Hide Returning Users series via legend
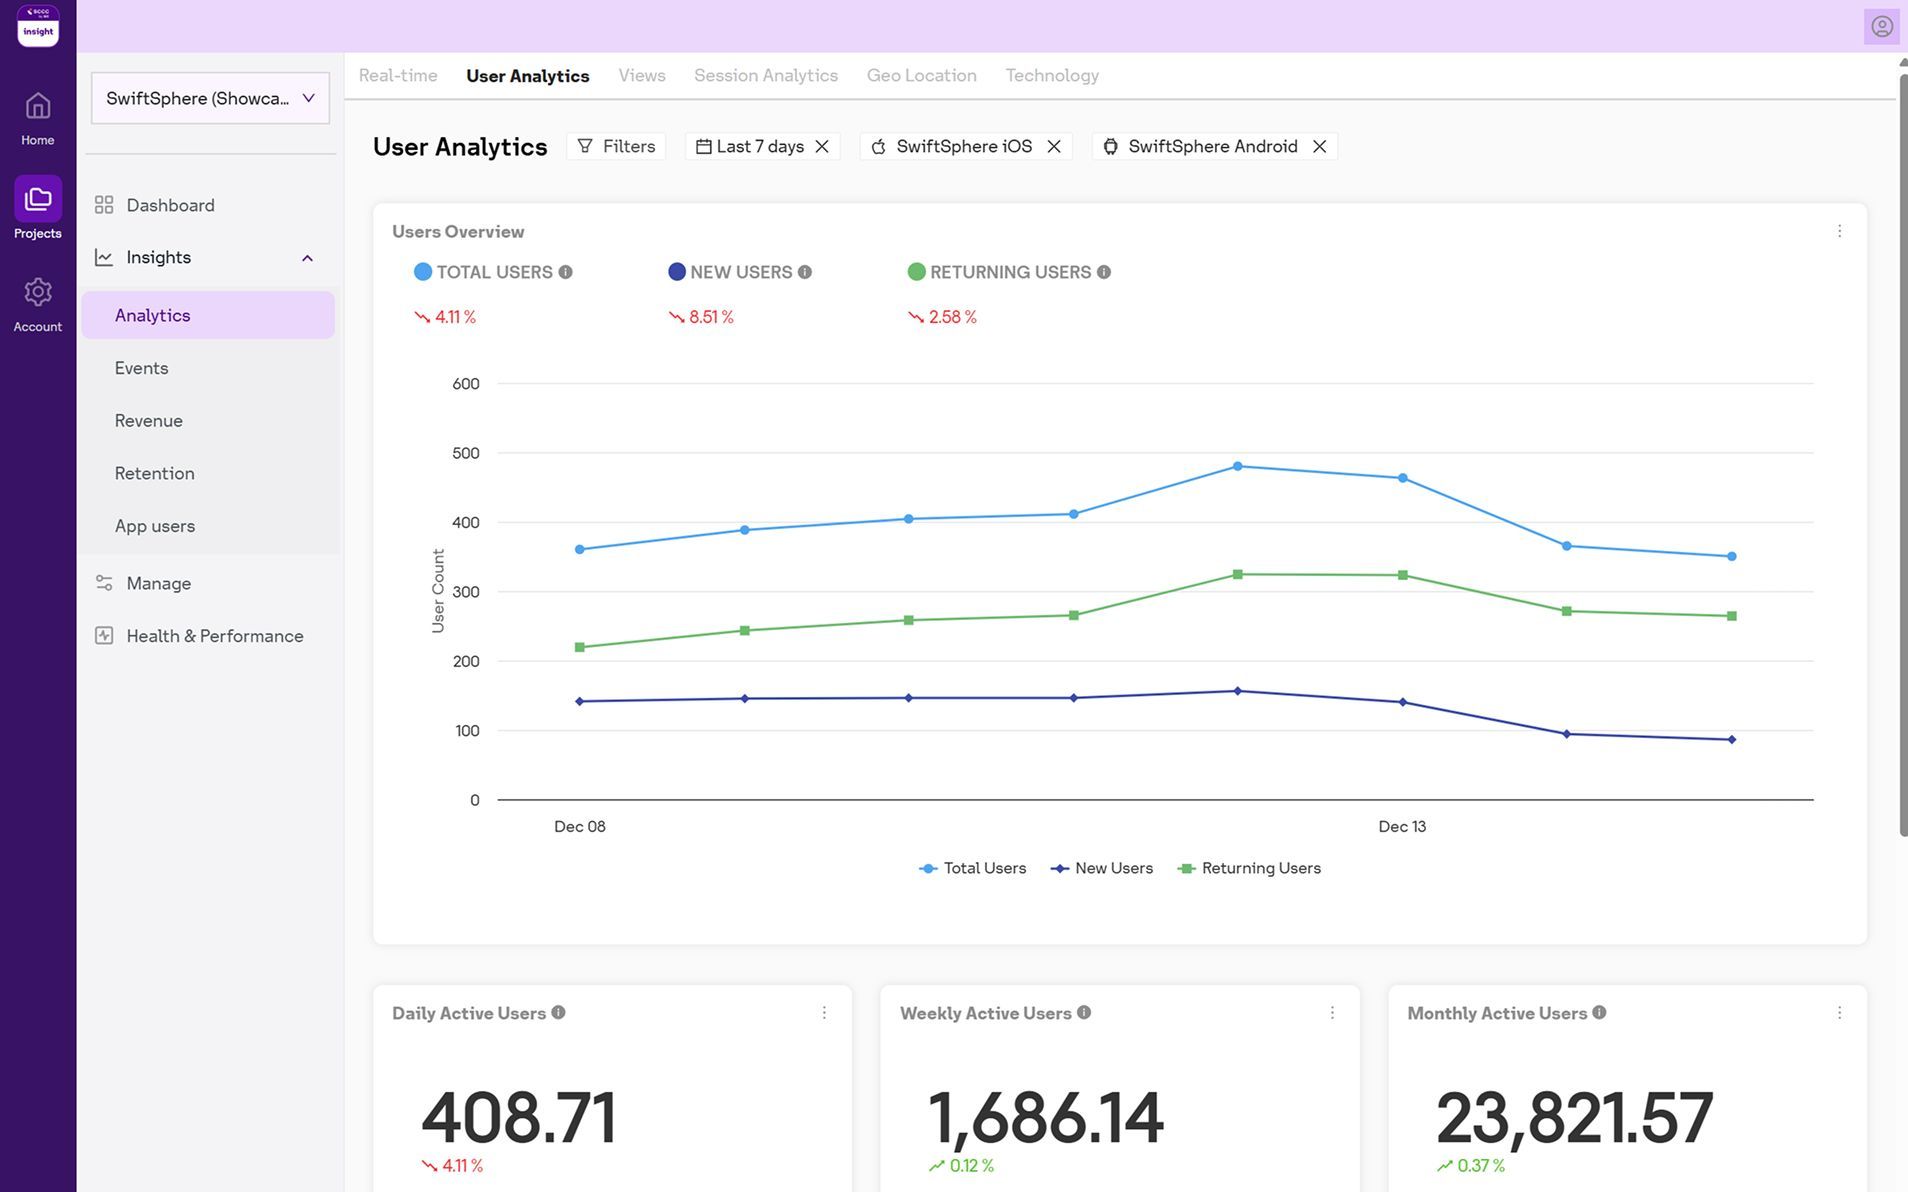The width and height of the screenshot is (1908, 1192). click(x=1250, y=868)
